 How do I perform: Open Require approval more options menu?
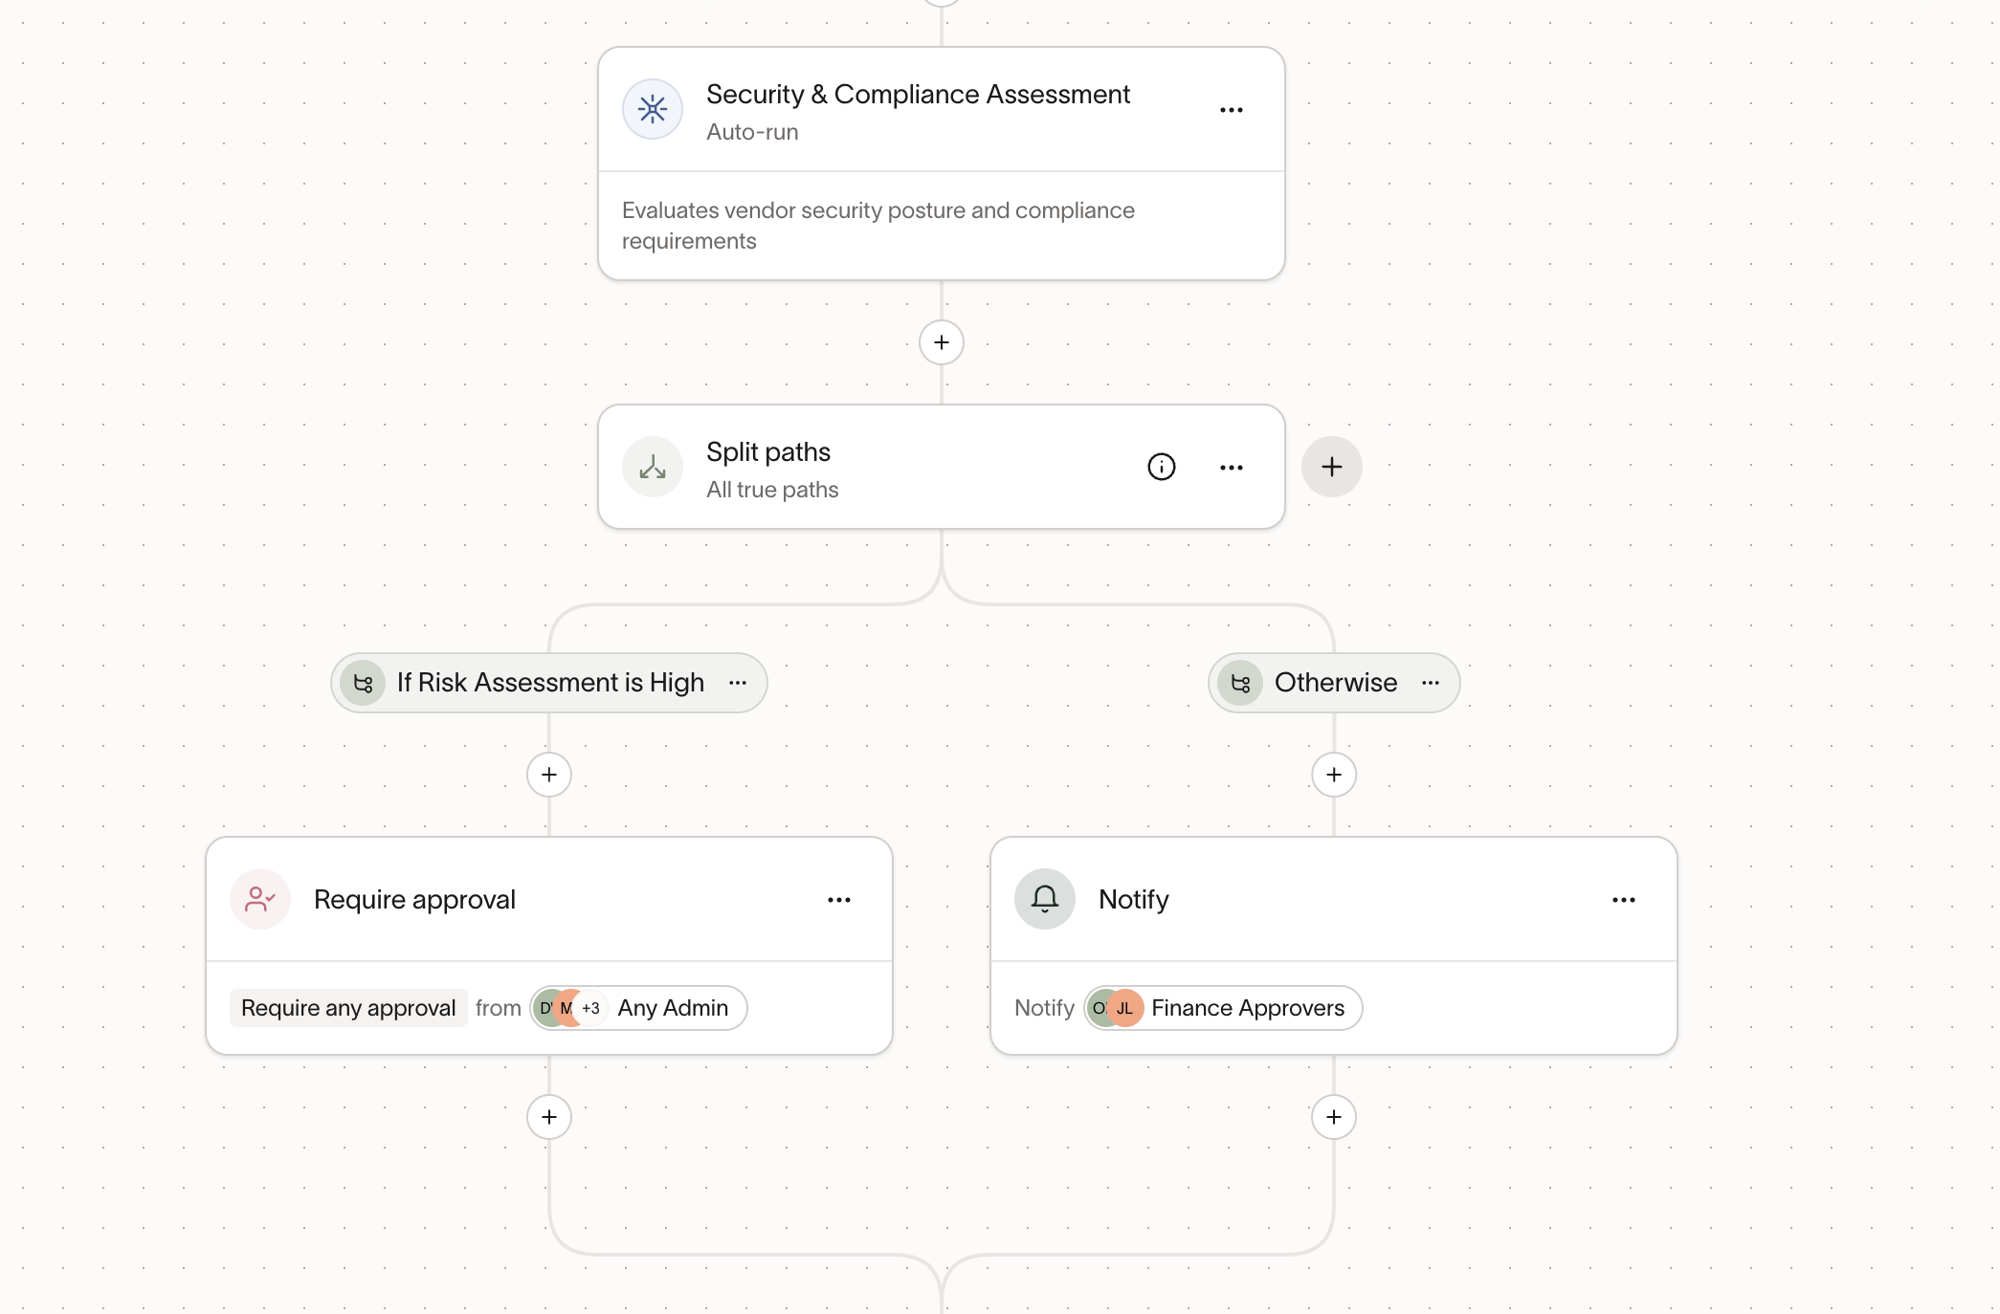839,900
